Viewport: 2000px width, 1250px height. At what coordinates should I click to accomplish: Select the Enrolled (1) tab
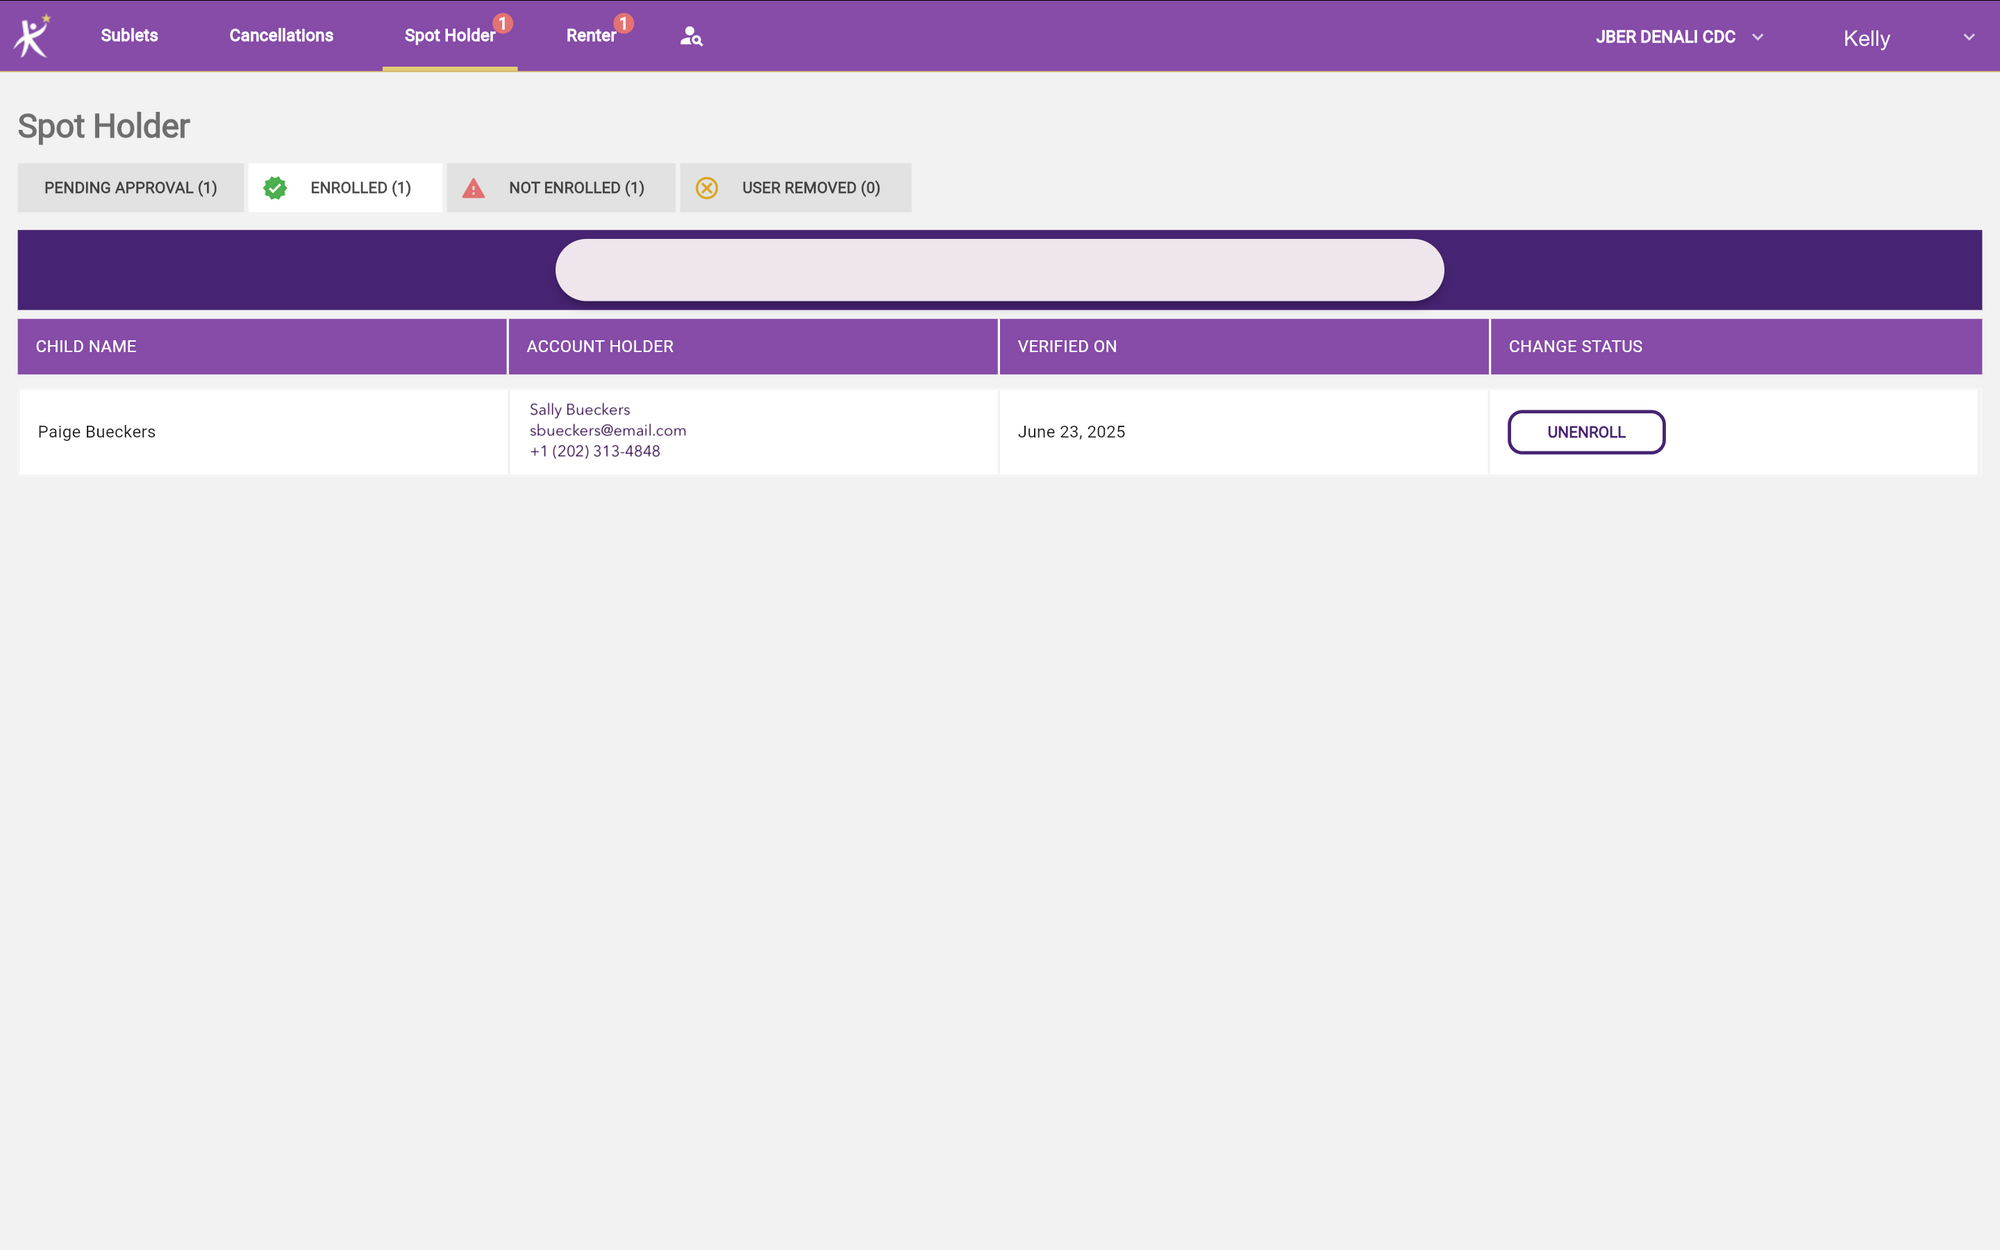(345, 188)
